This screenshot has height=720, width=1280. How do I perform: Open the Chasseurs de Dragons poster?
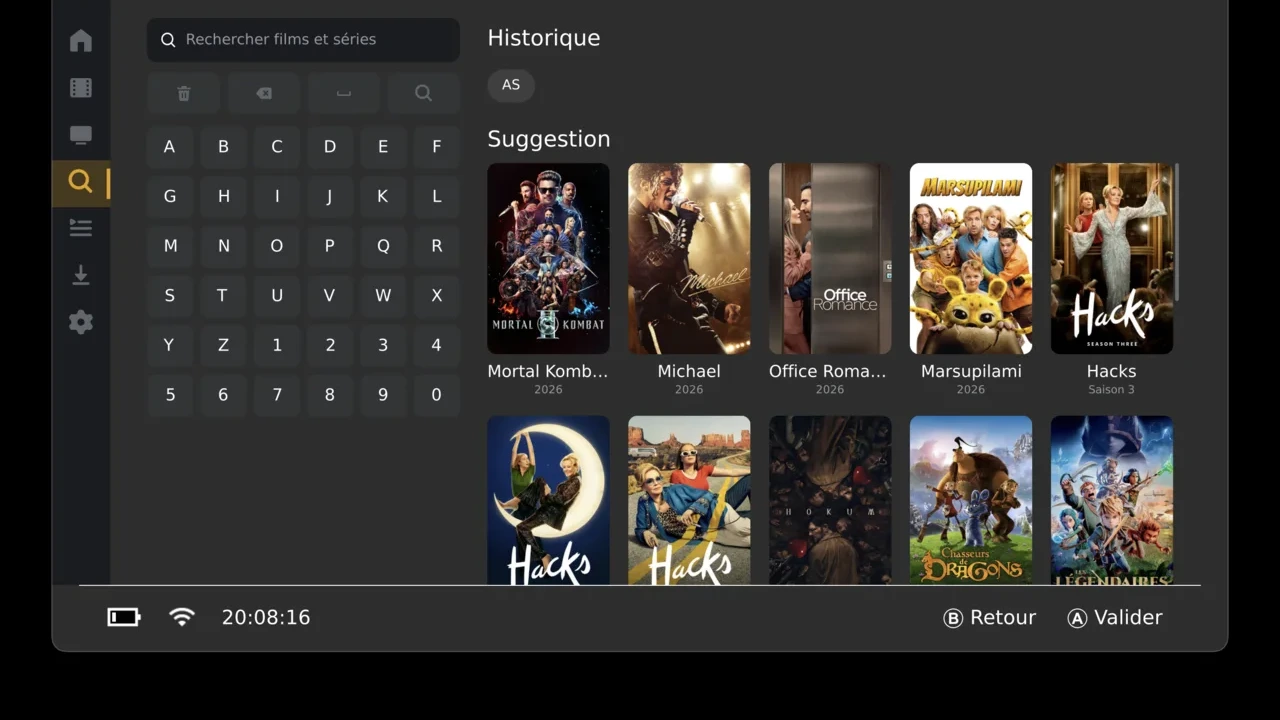pos(971,500)
